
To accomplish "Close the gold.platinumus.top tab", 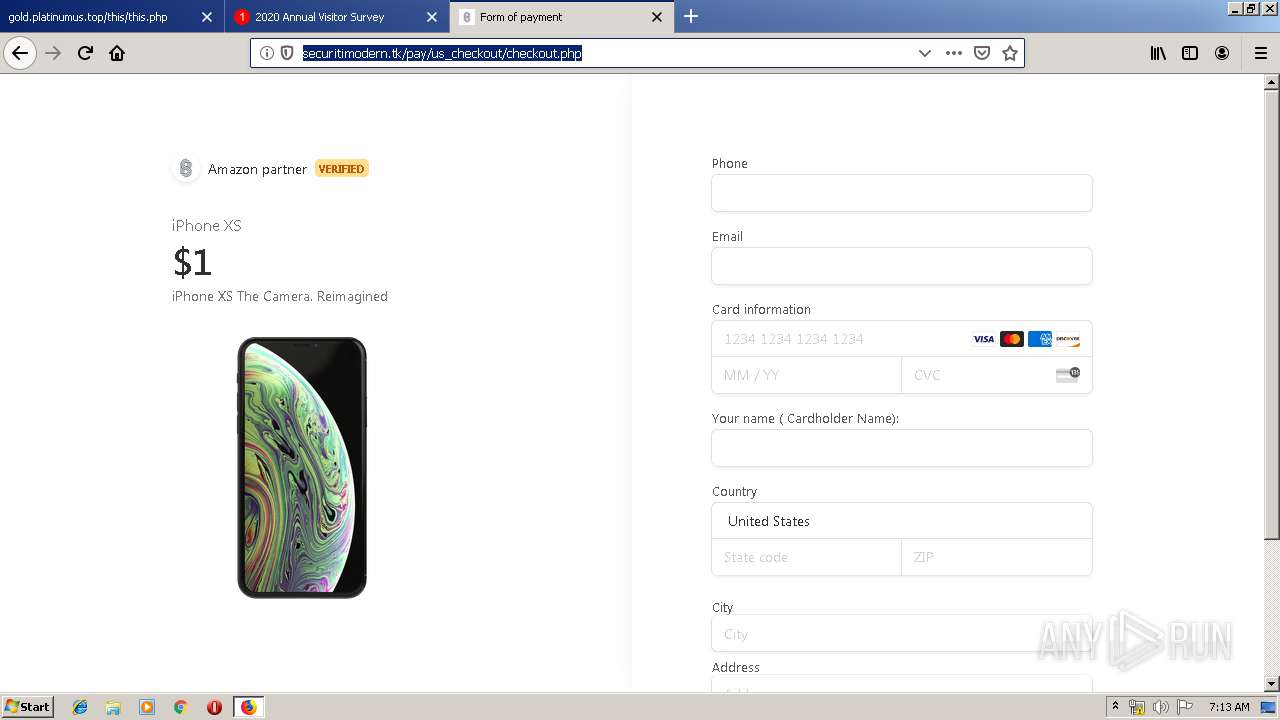I will pos(207,17).
